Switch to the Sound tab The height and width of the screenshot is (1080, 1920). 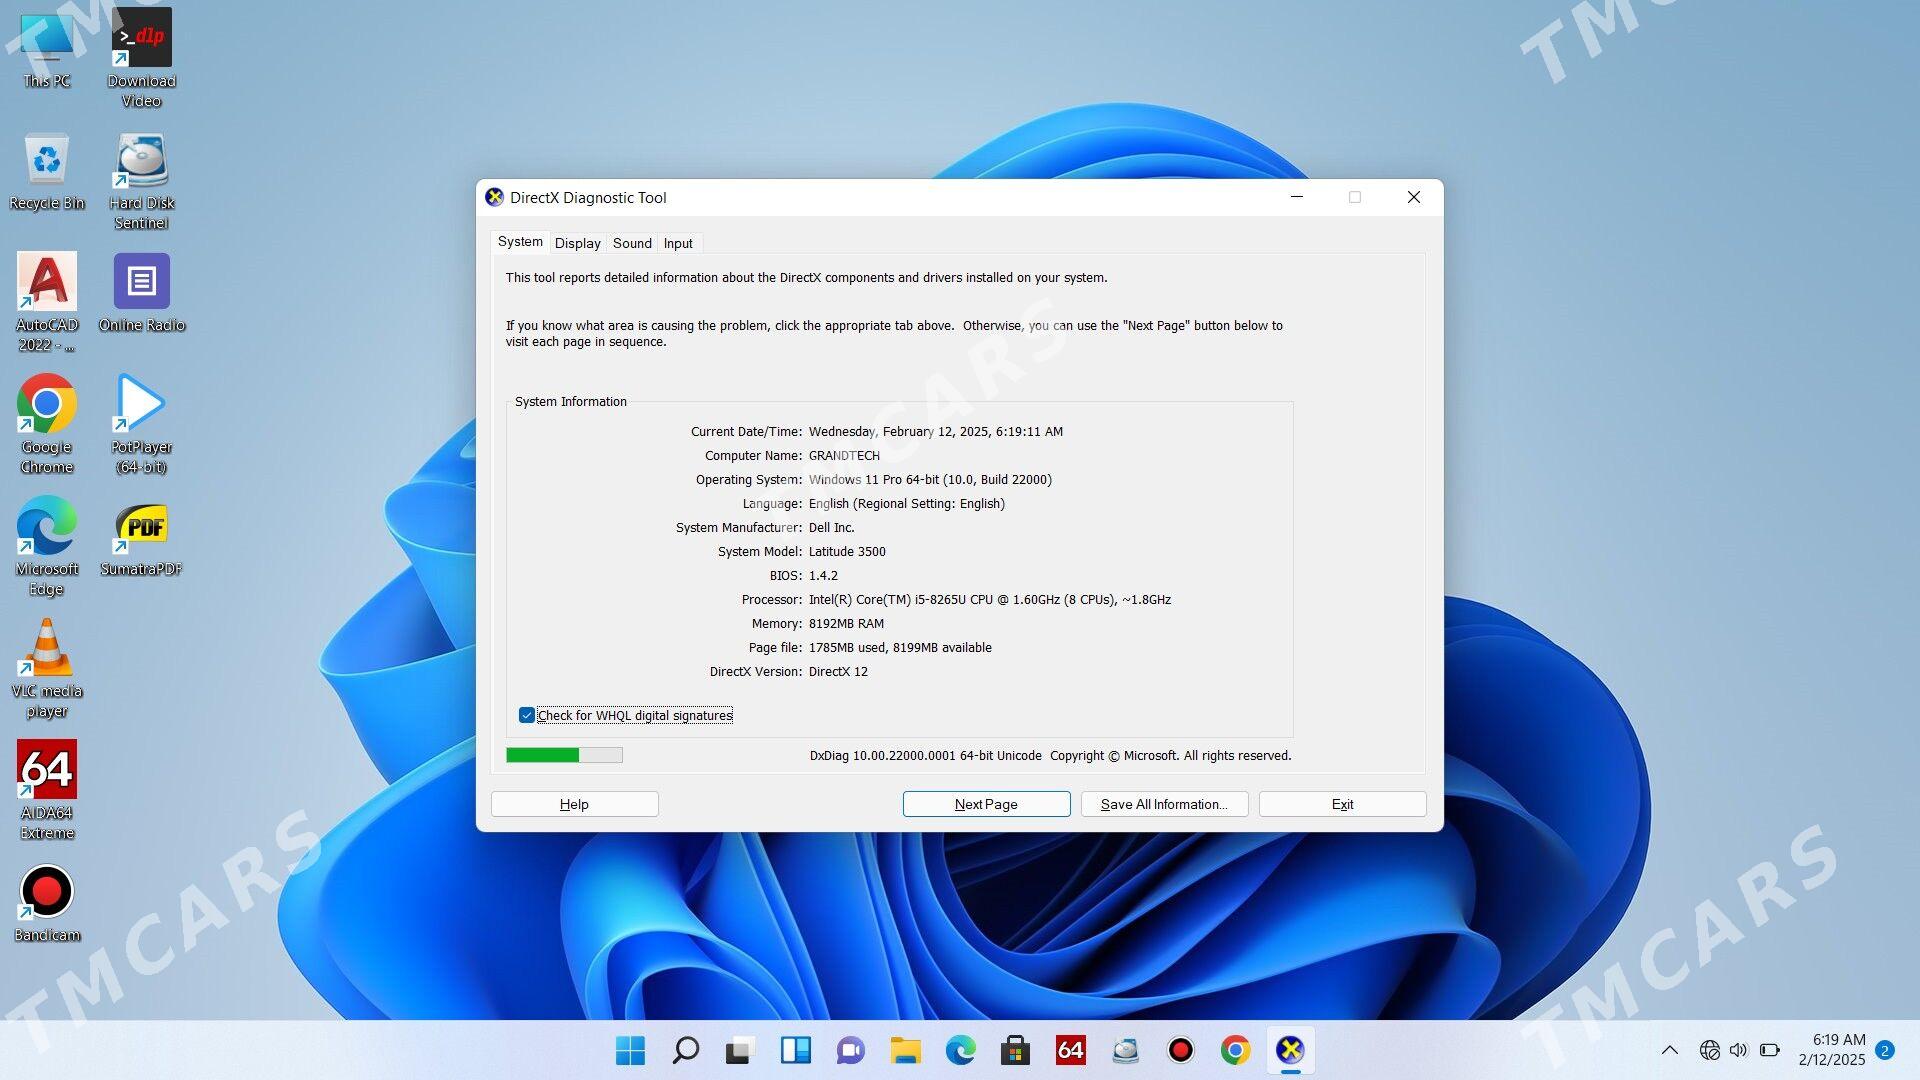[x=632, y=243]
